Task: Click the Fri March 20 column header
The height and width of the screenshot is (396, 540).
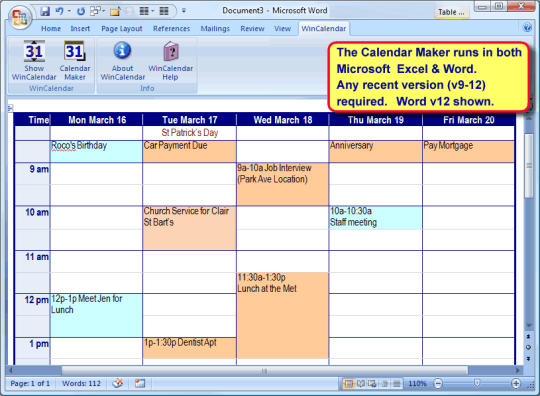Action: point(468,120)
